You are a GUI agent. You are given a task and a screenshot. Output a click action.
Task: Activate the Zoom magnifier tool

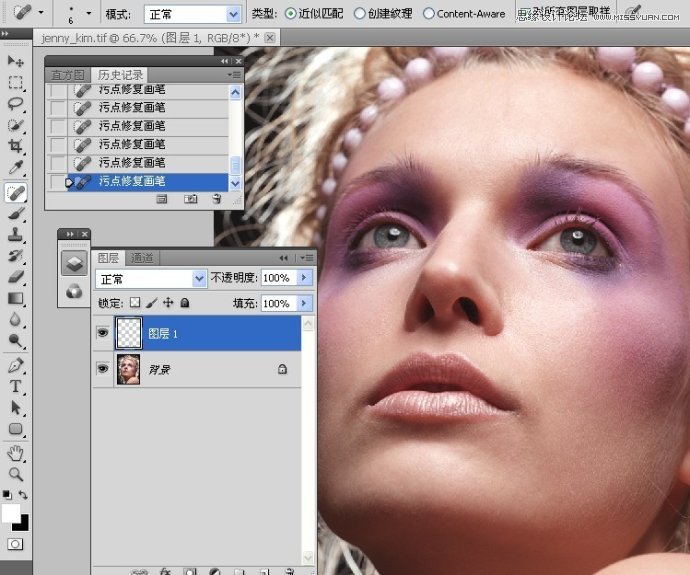[16, 474]
